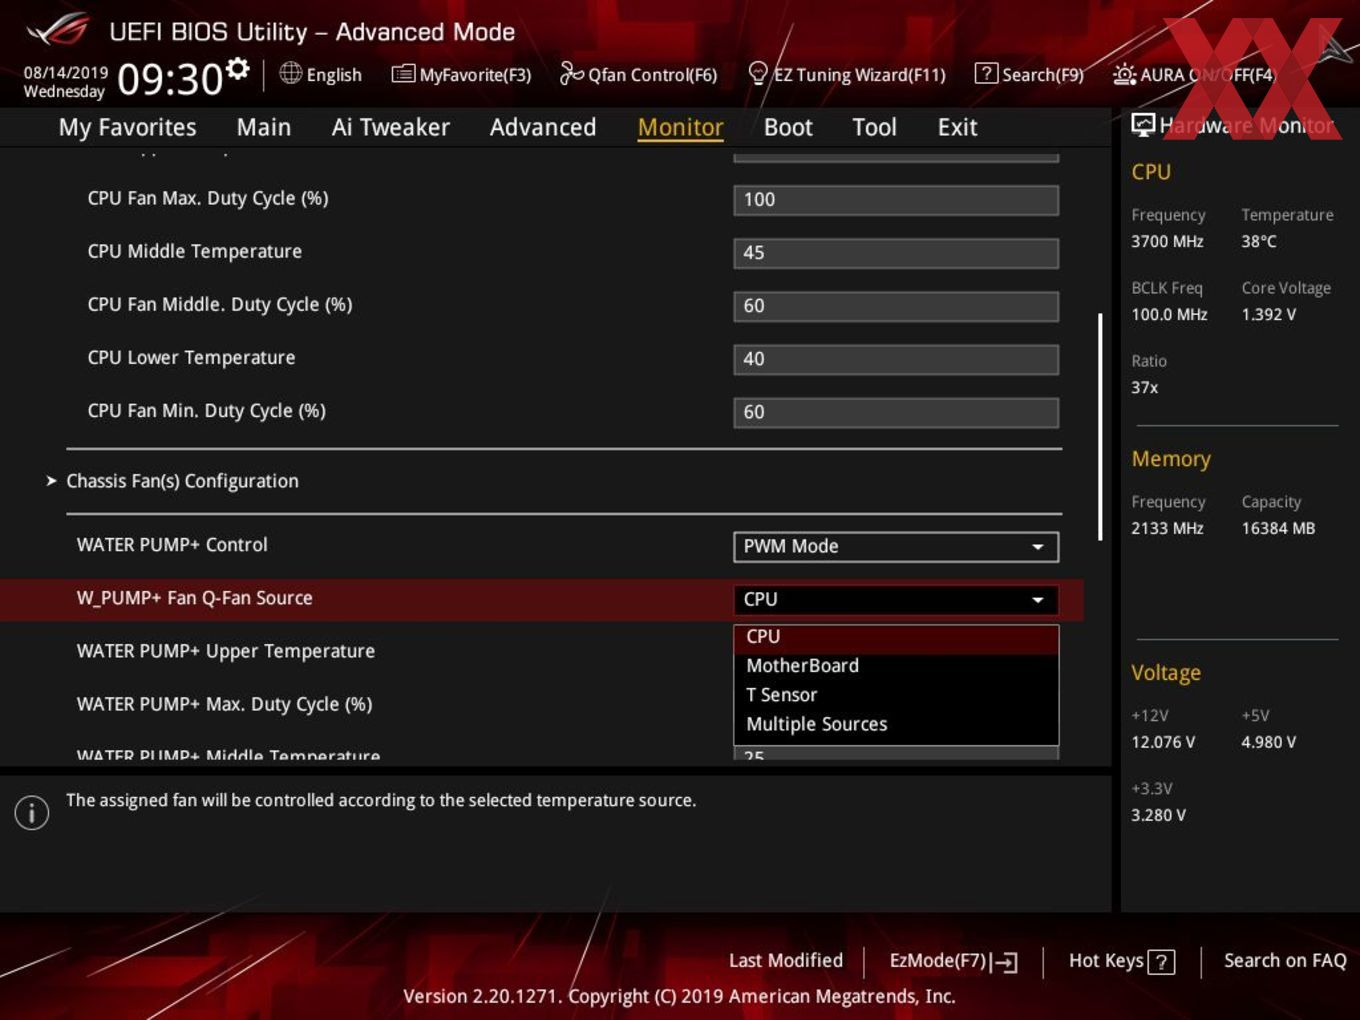Open Search(F9) question mark icon
1360x1020 pixels.
click(x=986, y=73)
